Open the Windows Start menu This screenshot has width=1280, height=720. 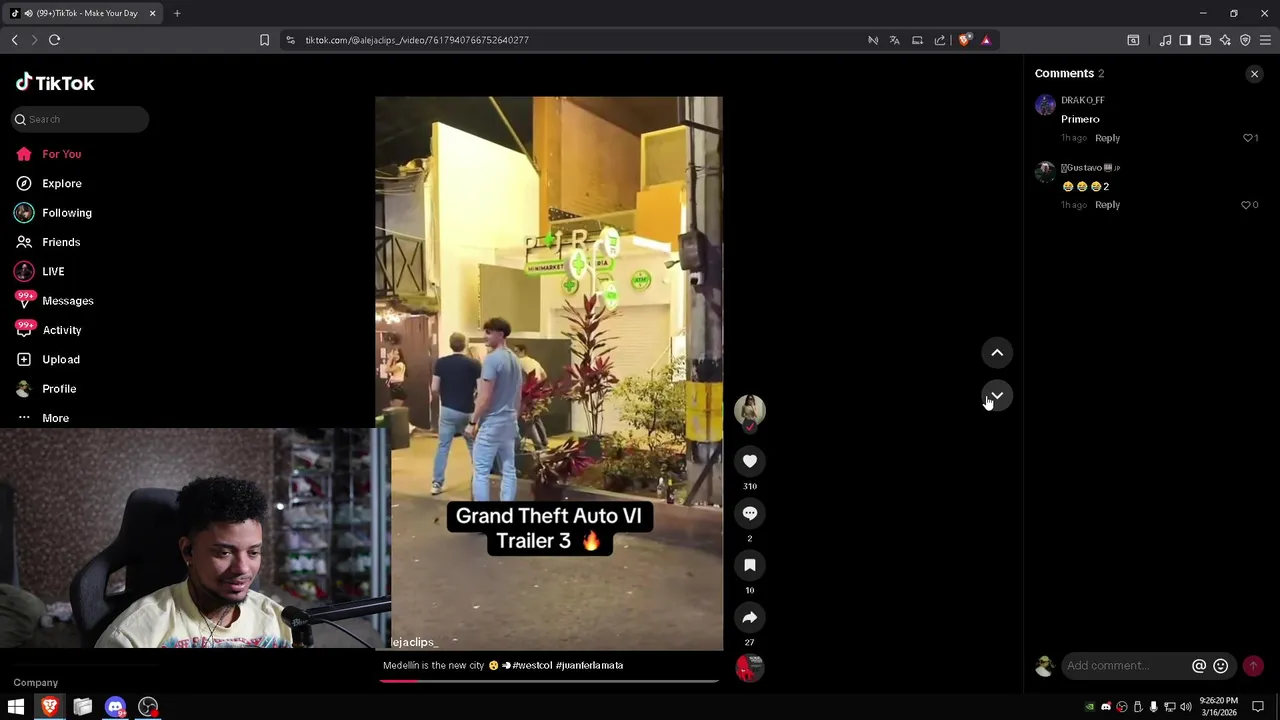(16, 707)
